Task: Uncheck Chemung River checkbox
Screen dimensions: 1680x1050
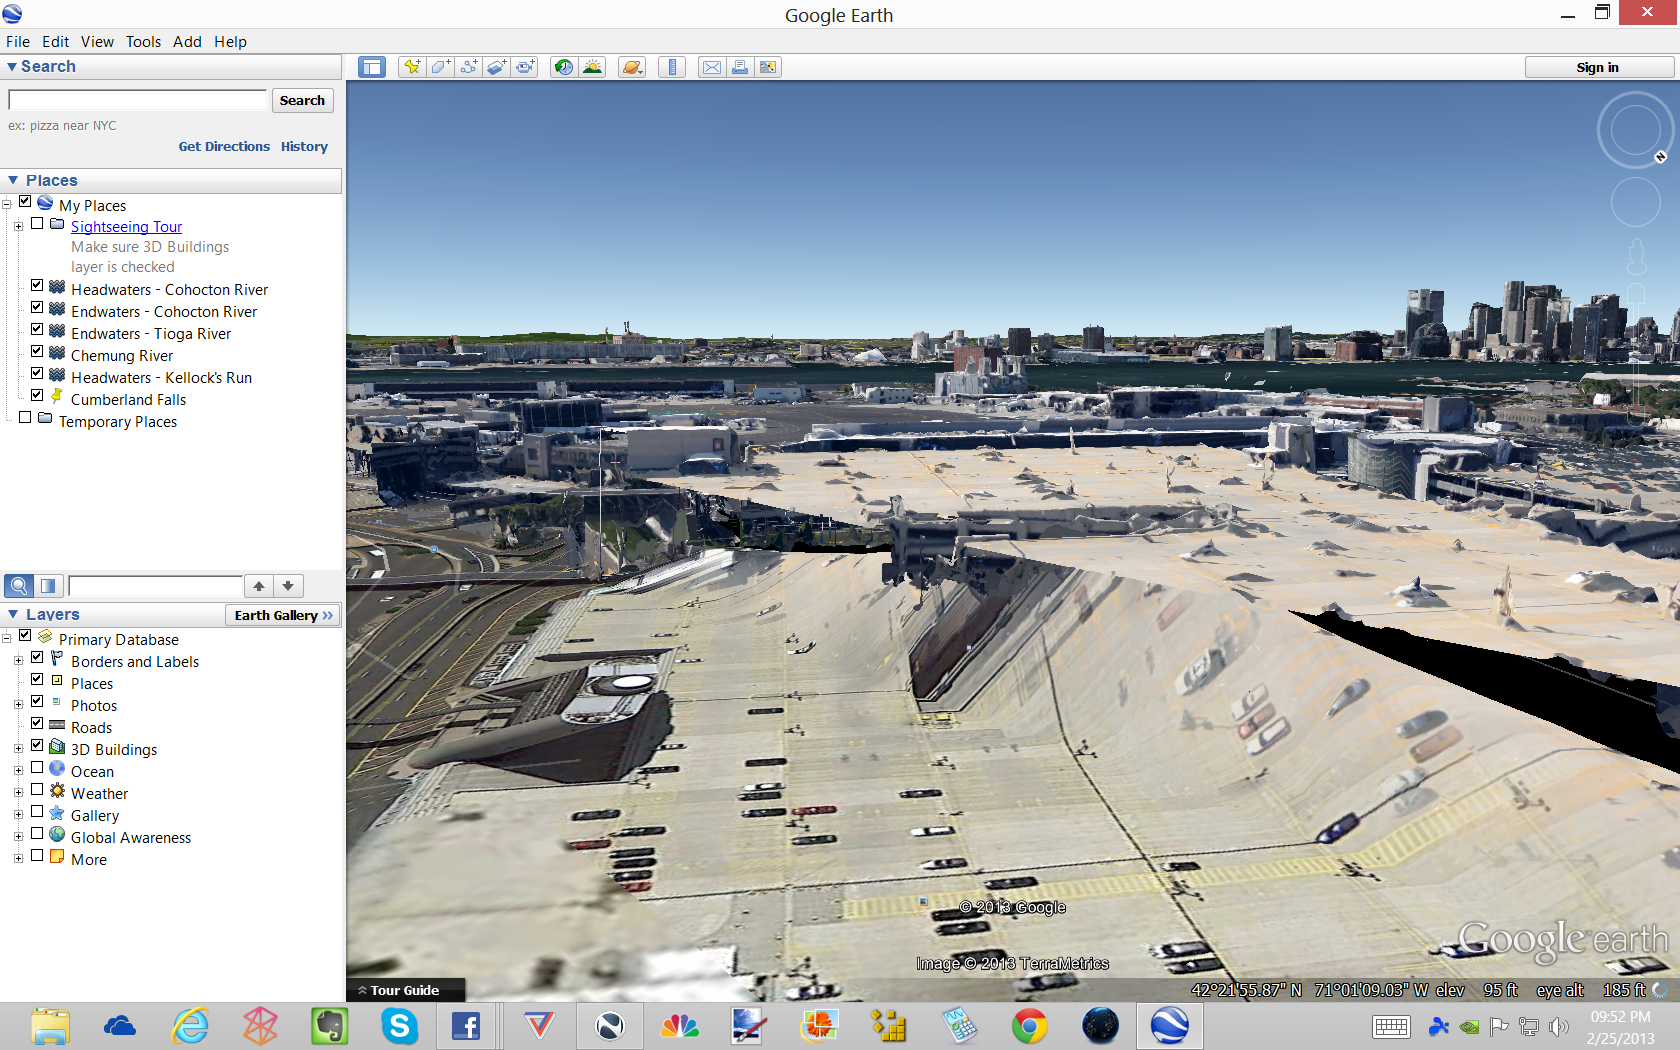Action: pyautogui.click(x=37, y=352)
